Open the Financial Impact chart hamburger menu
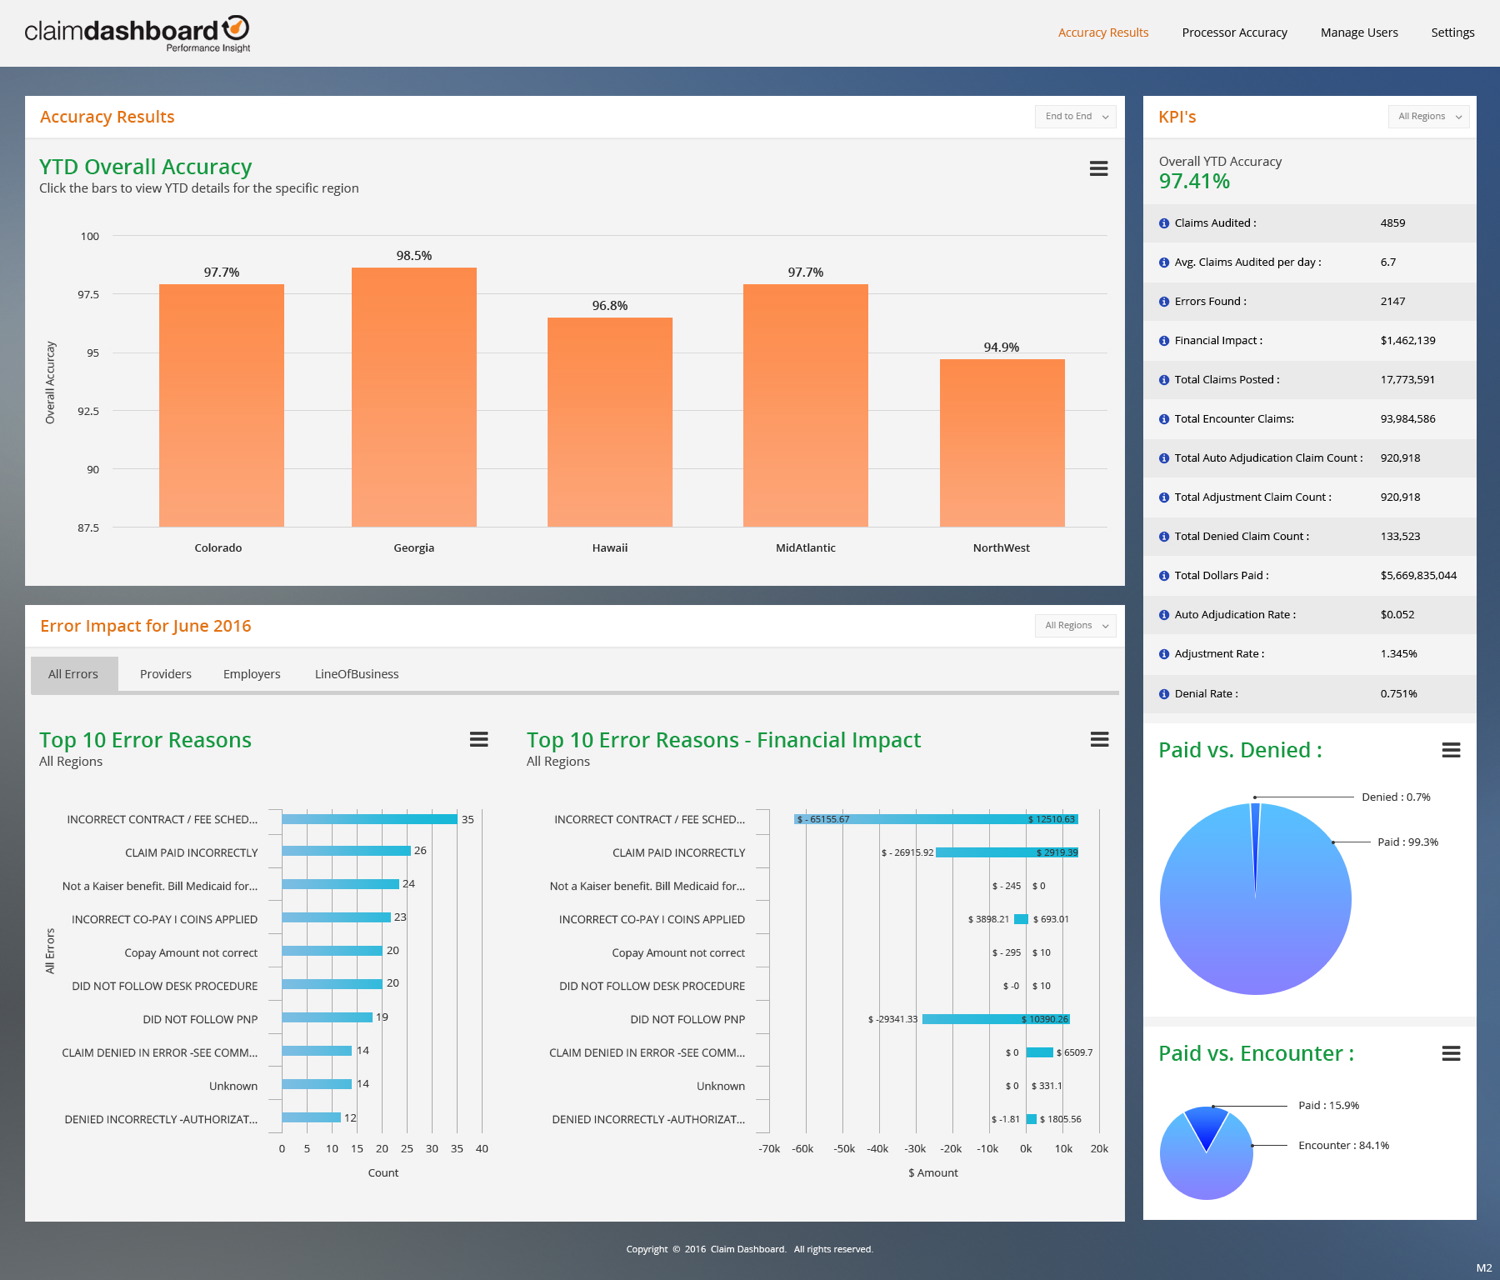 click(1099, 739)
